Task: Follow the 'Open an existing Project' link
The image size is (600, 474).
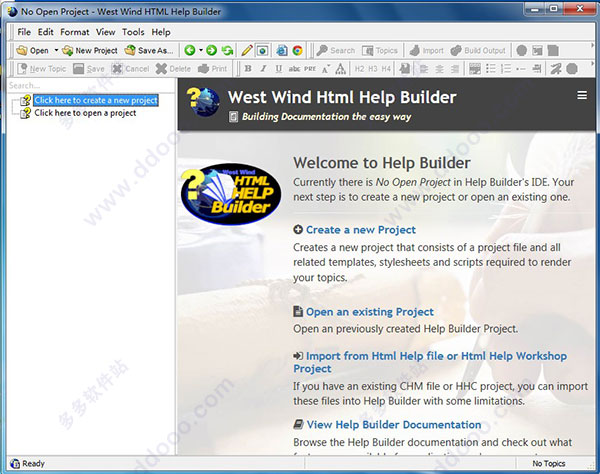Action: (x=370, y=312)
